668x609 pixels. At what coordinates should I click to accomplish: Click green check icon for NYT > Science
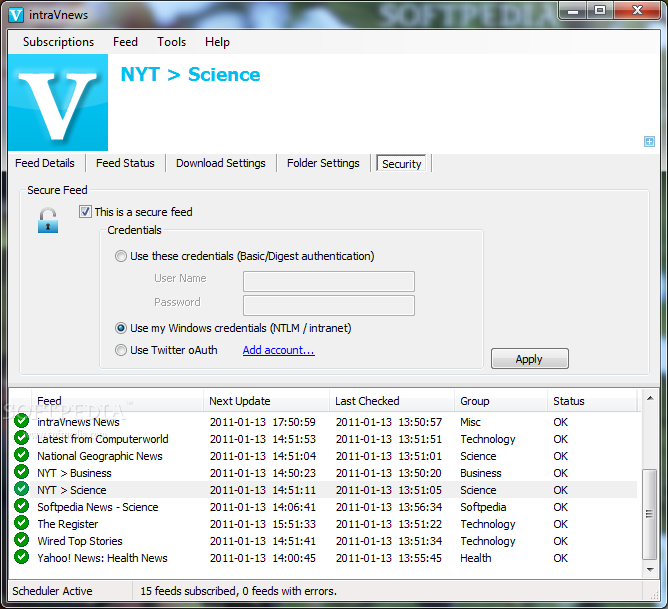click(x=21, y=488)
